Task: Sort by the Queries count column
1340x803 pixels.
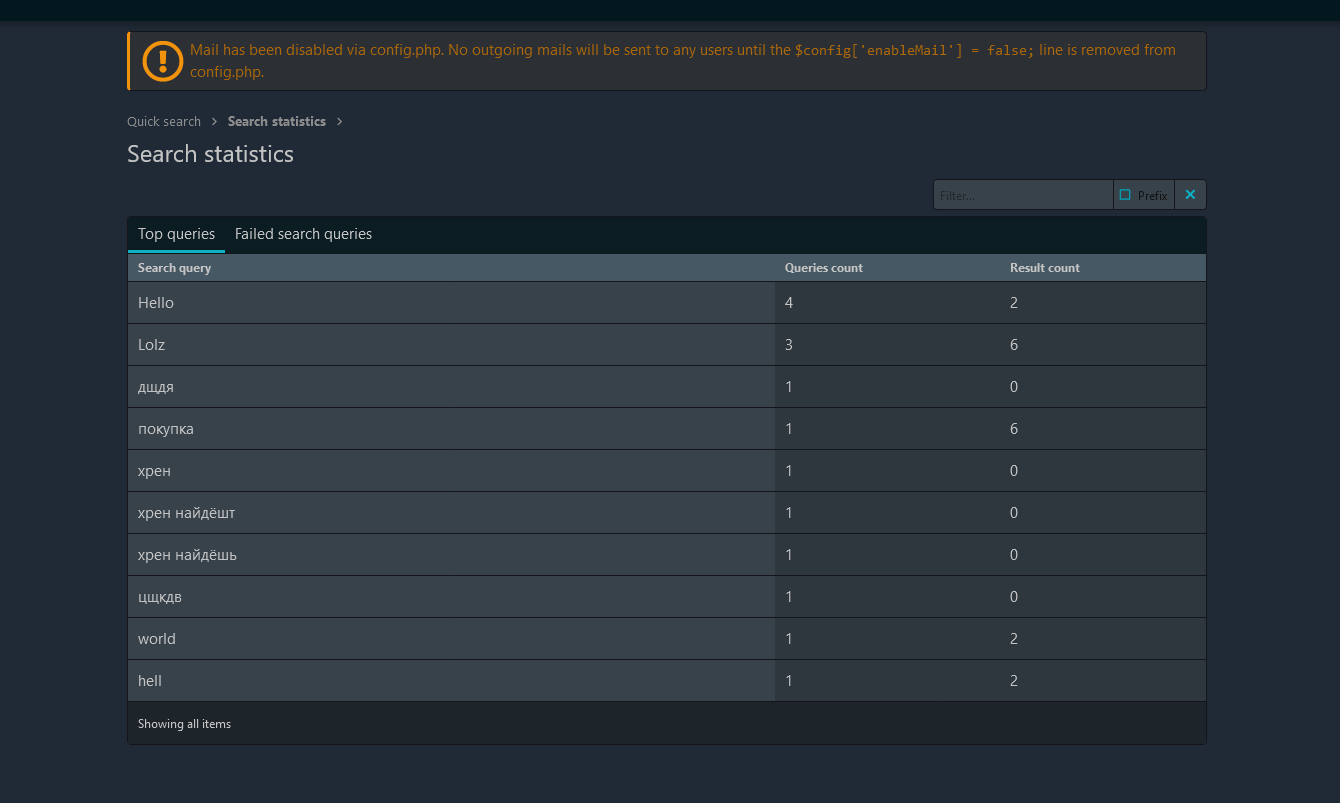Action: 823,267
